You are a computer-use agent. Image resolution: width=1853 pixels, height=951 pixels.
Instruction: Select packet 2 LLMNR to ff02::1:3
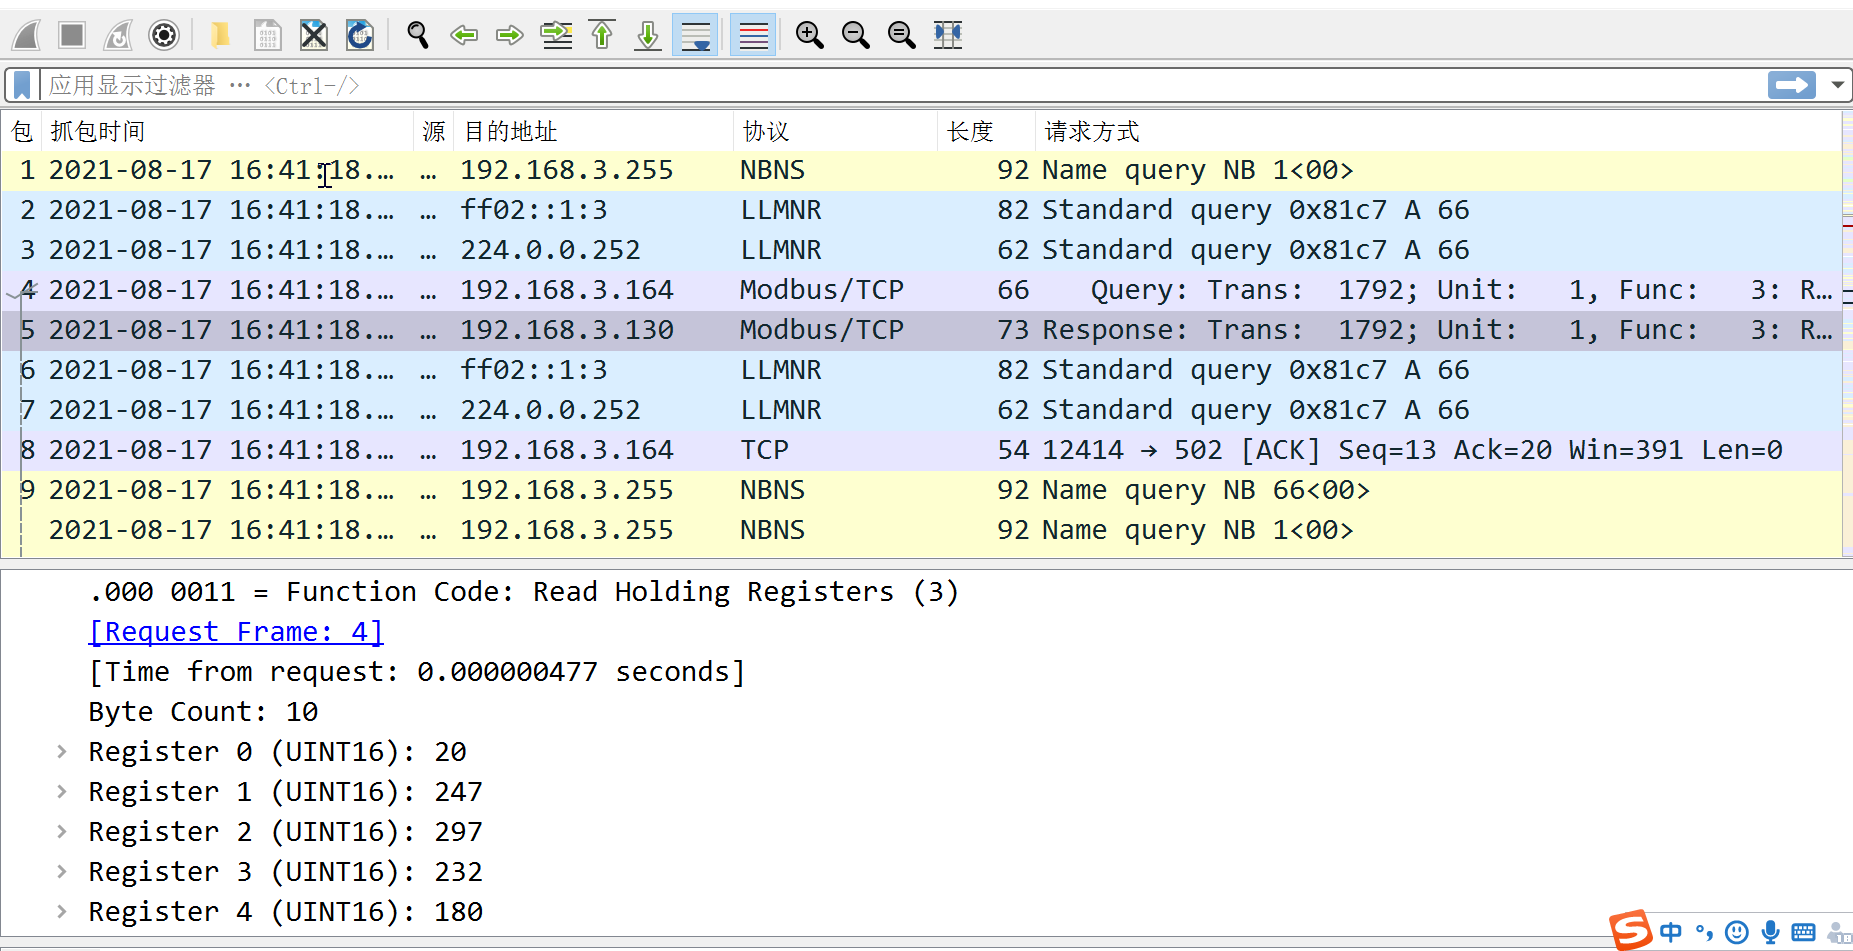coord(920,210)
